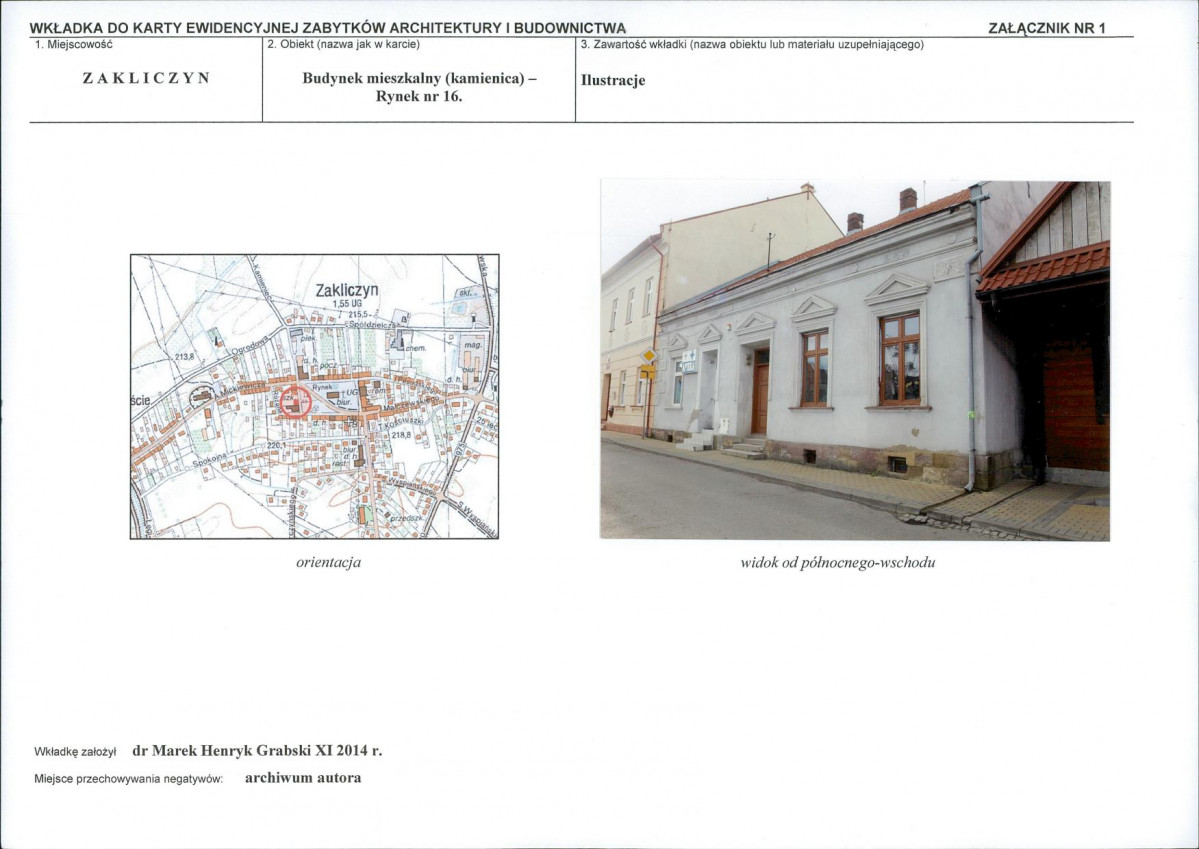Open the Zakliczyn orientation map image
This screenshot has width=1199, height=849.
314,396
